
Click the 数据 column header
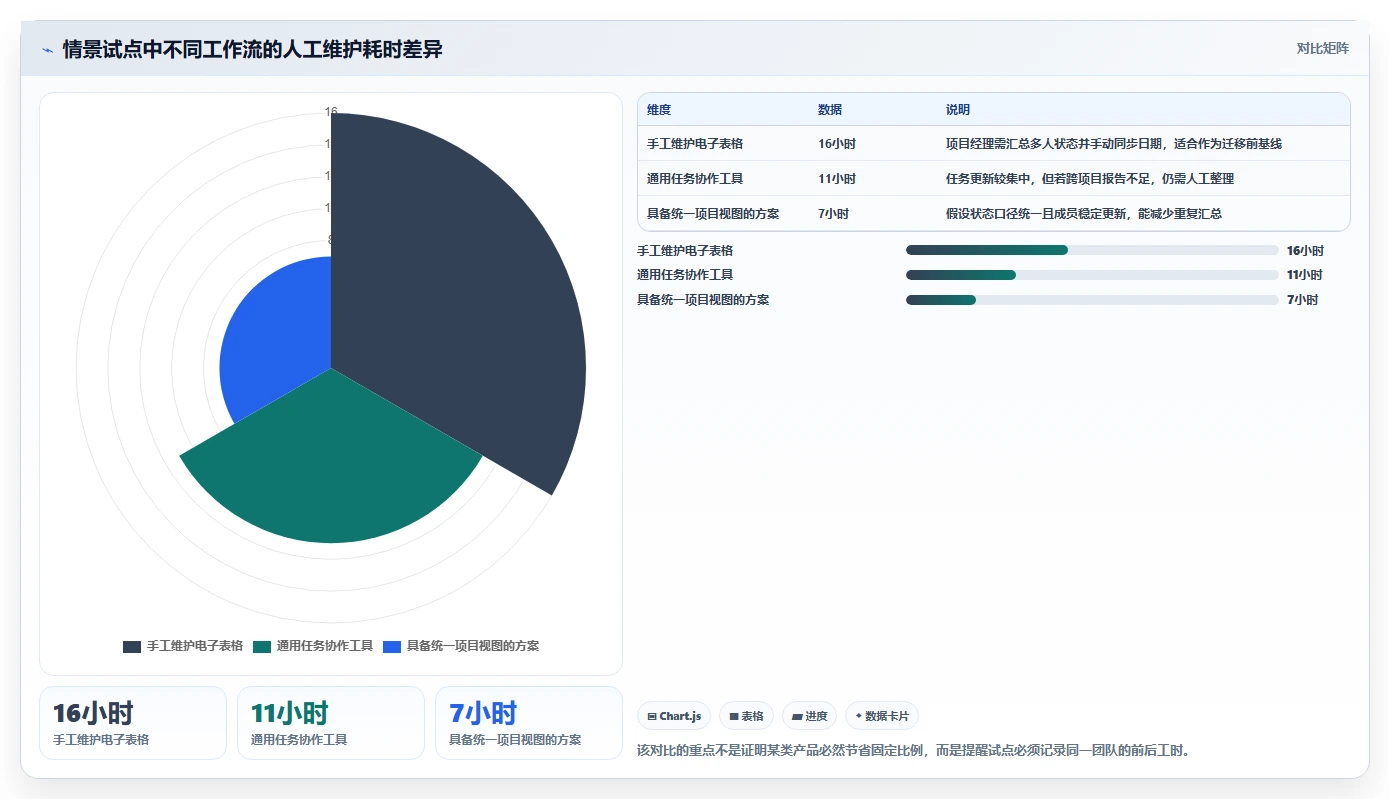[830, 110]
